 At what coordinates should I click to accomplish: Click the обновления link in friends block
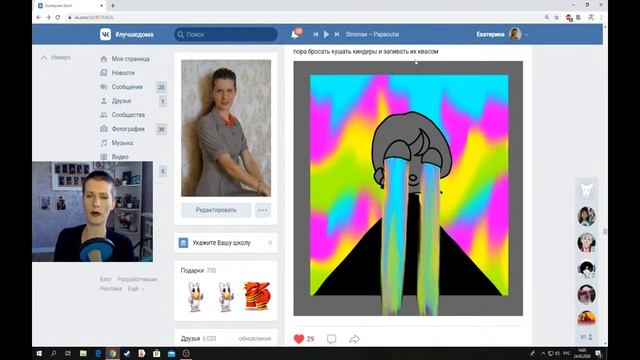coord(255,338)
